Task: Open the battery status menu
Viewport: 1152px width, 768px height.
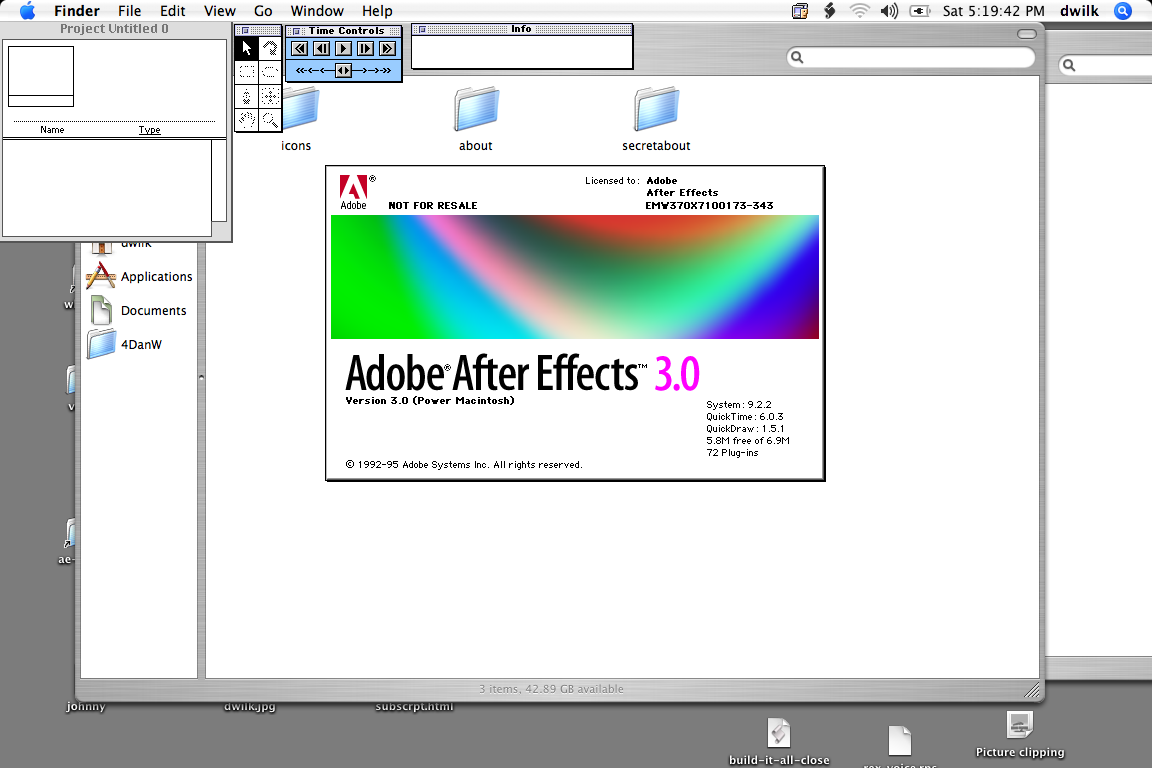Action: (x=920, y=11)
